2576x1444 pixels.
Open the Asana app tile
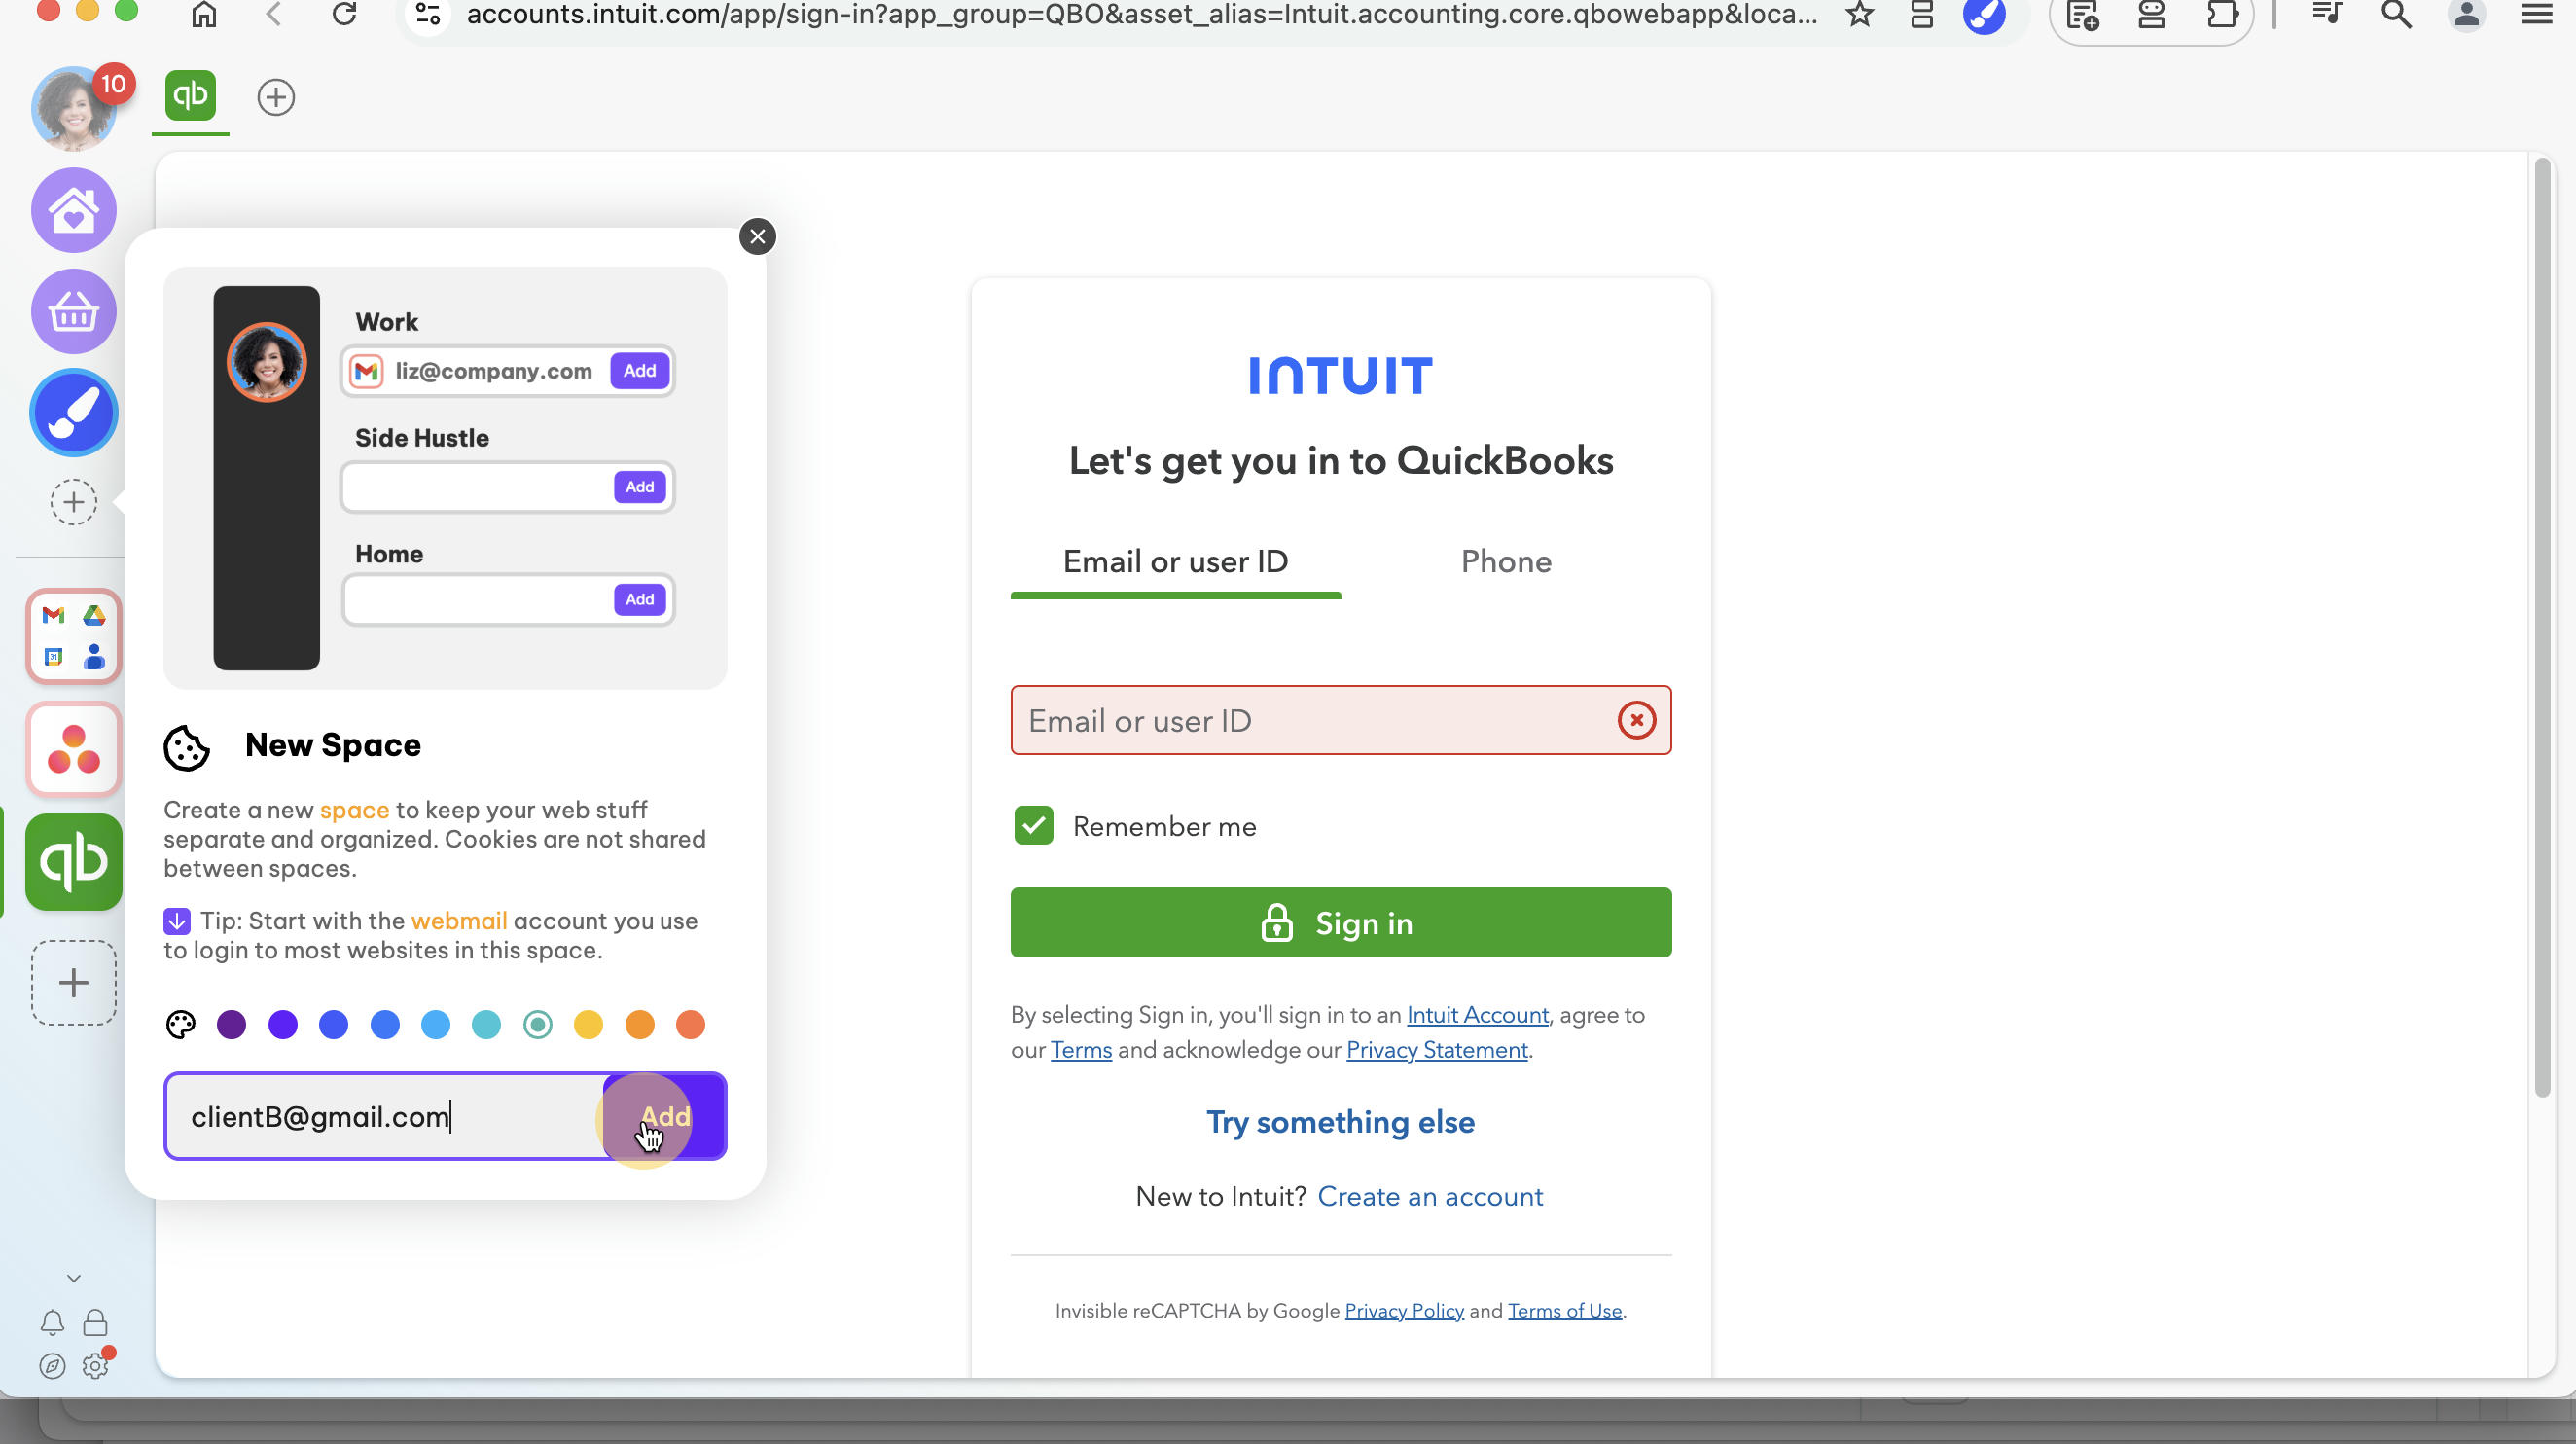coord(74,749)
